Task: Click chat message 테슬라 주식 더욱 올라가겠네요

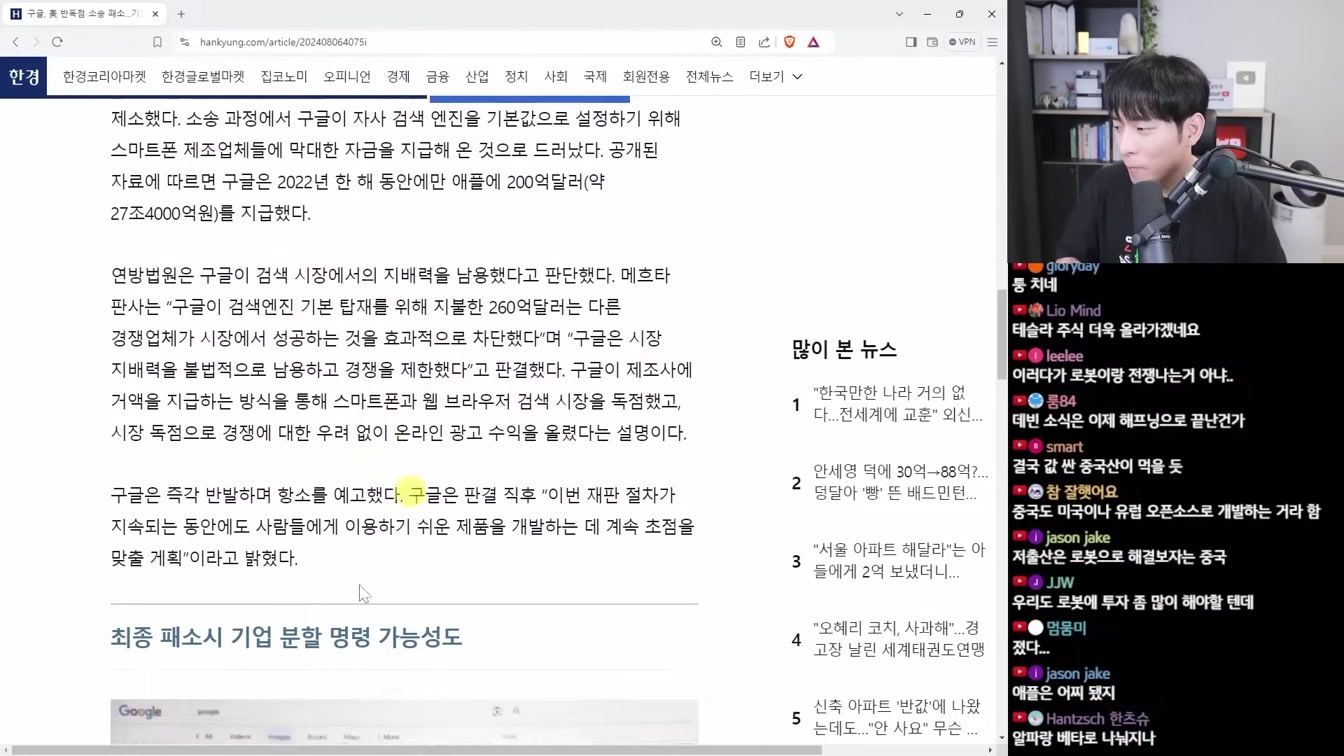Action: [1105, 330]
